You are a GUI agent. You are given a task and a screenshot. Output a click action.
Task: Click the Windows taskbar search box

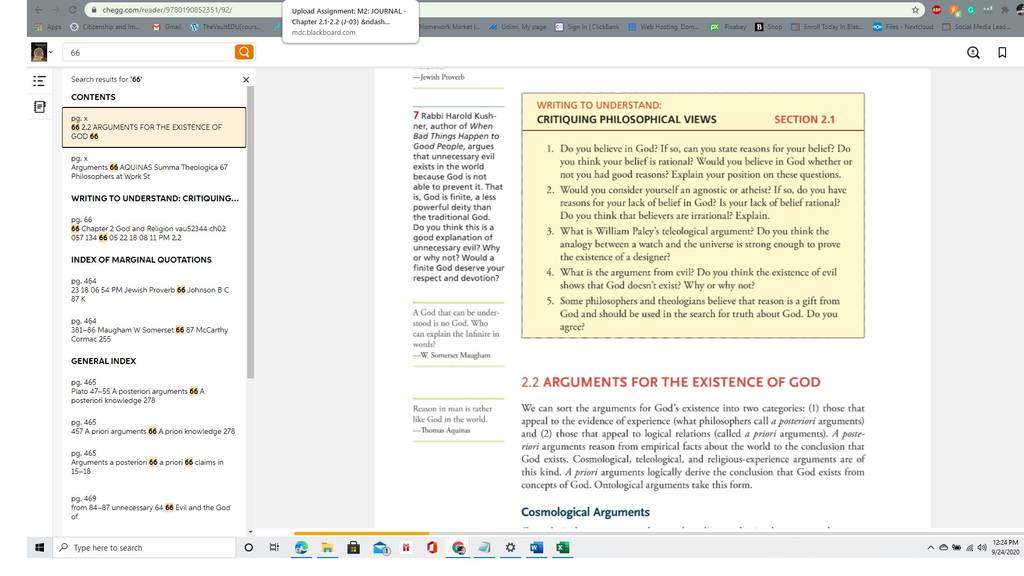[x=145, y=547]
